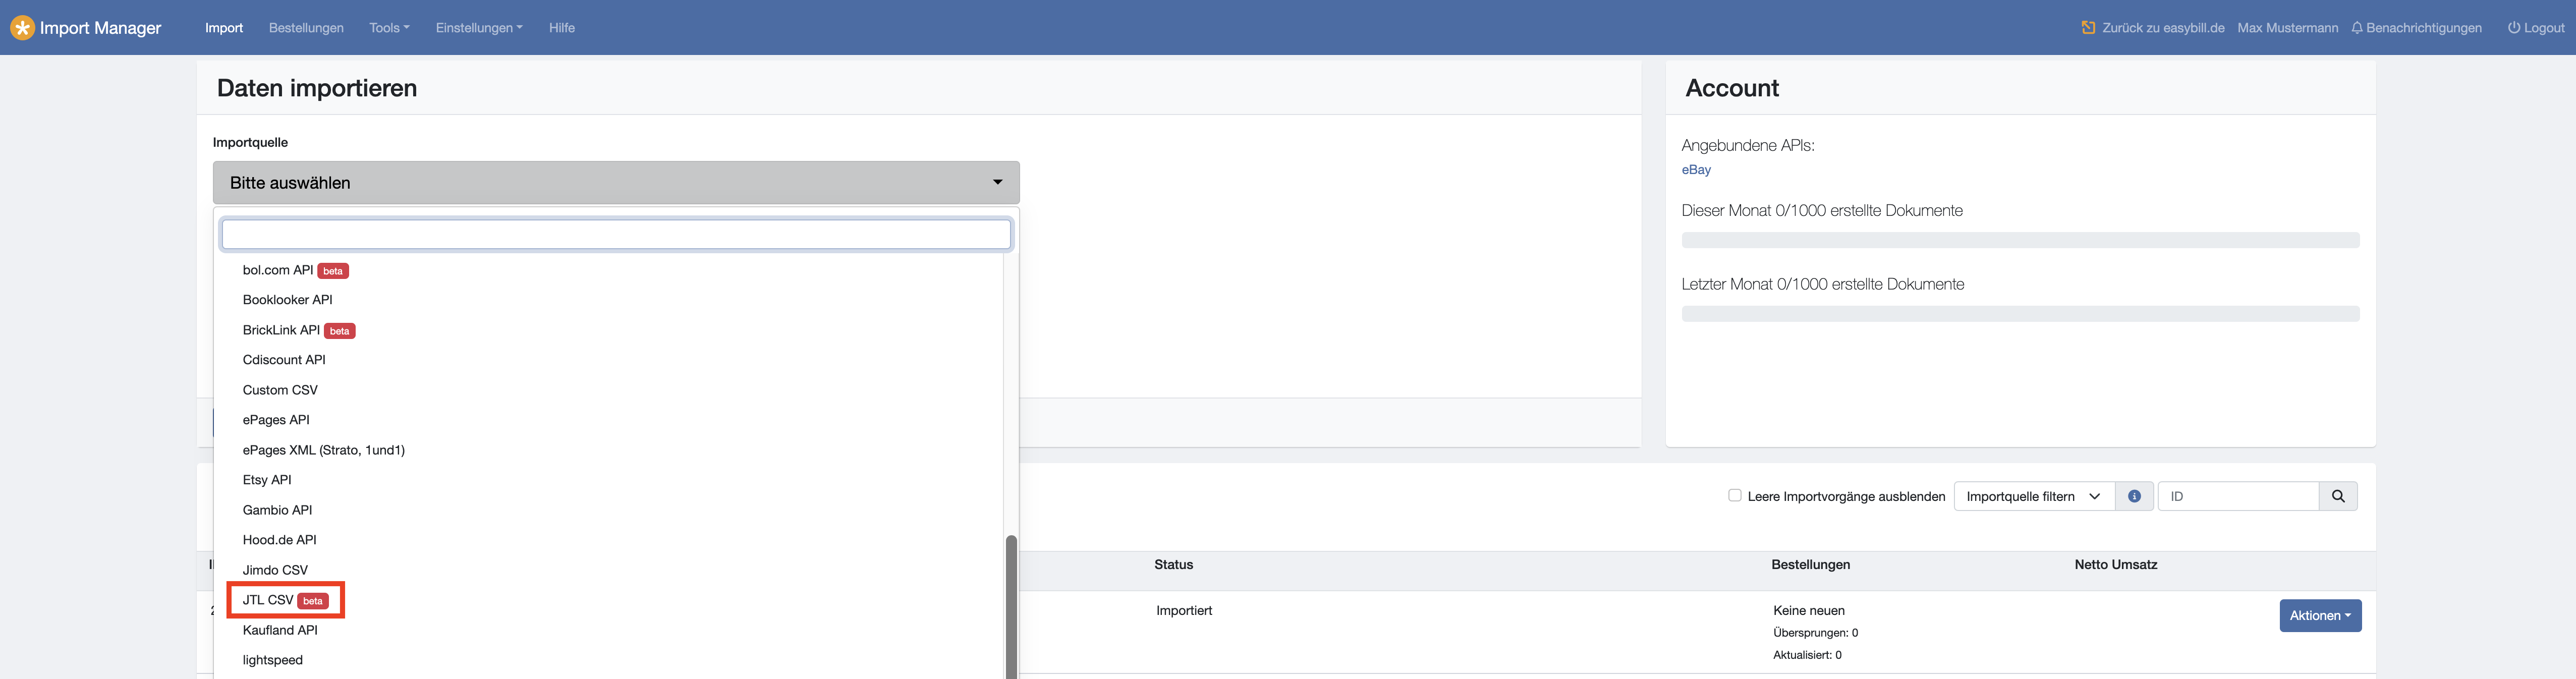Click the blue info icon beside Importquelle filtern

coord(2134,496)
